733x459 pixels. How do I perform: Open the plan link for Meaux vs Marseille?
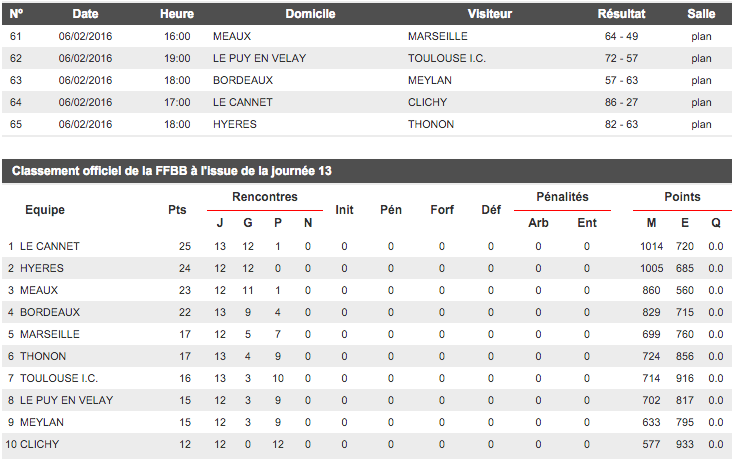pyautogui.click(x=701, y=36)
